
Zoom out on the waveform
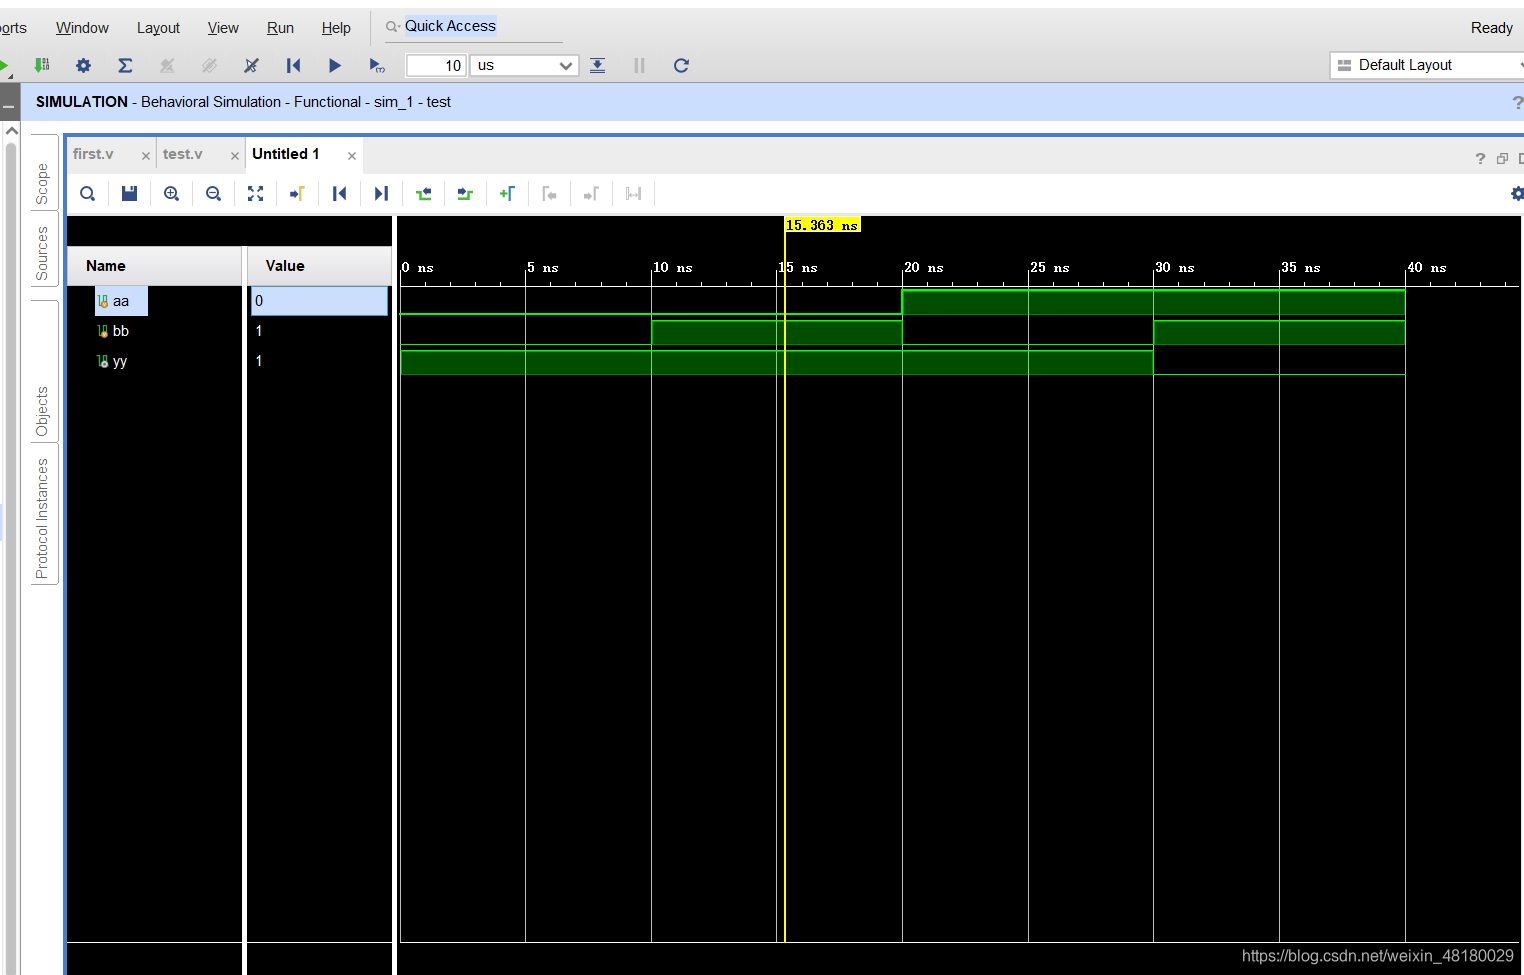click(x=213, y=194)
